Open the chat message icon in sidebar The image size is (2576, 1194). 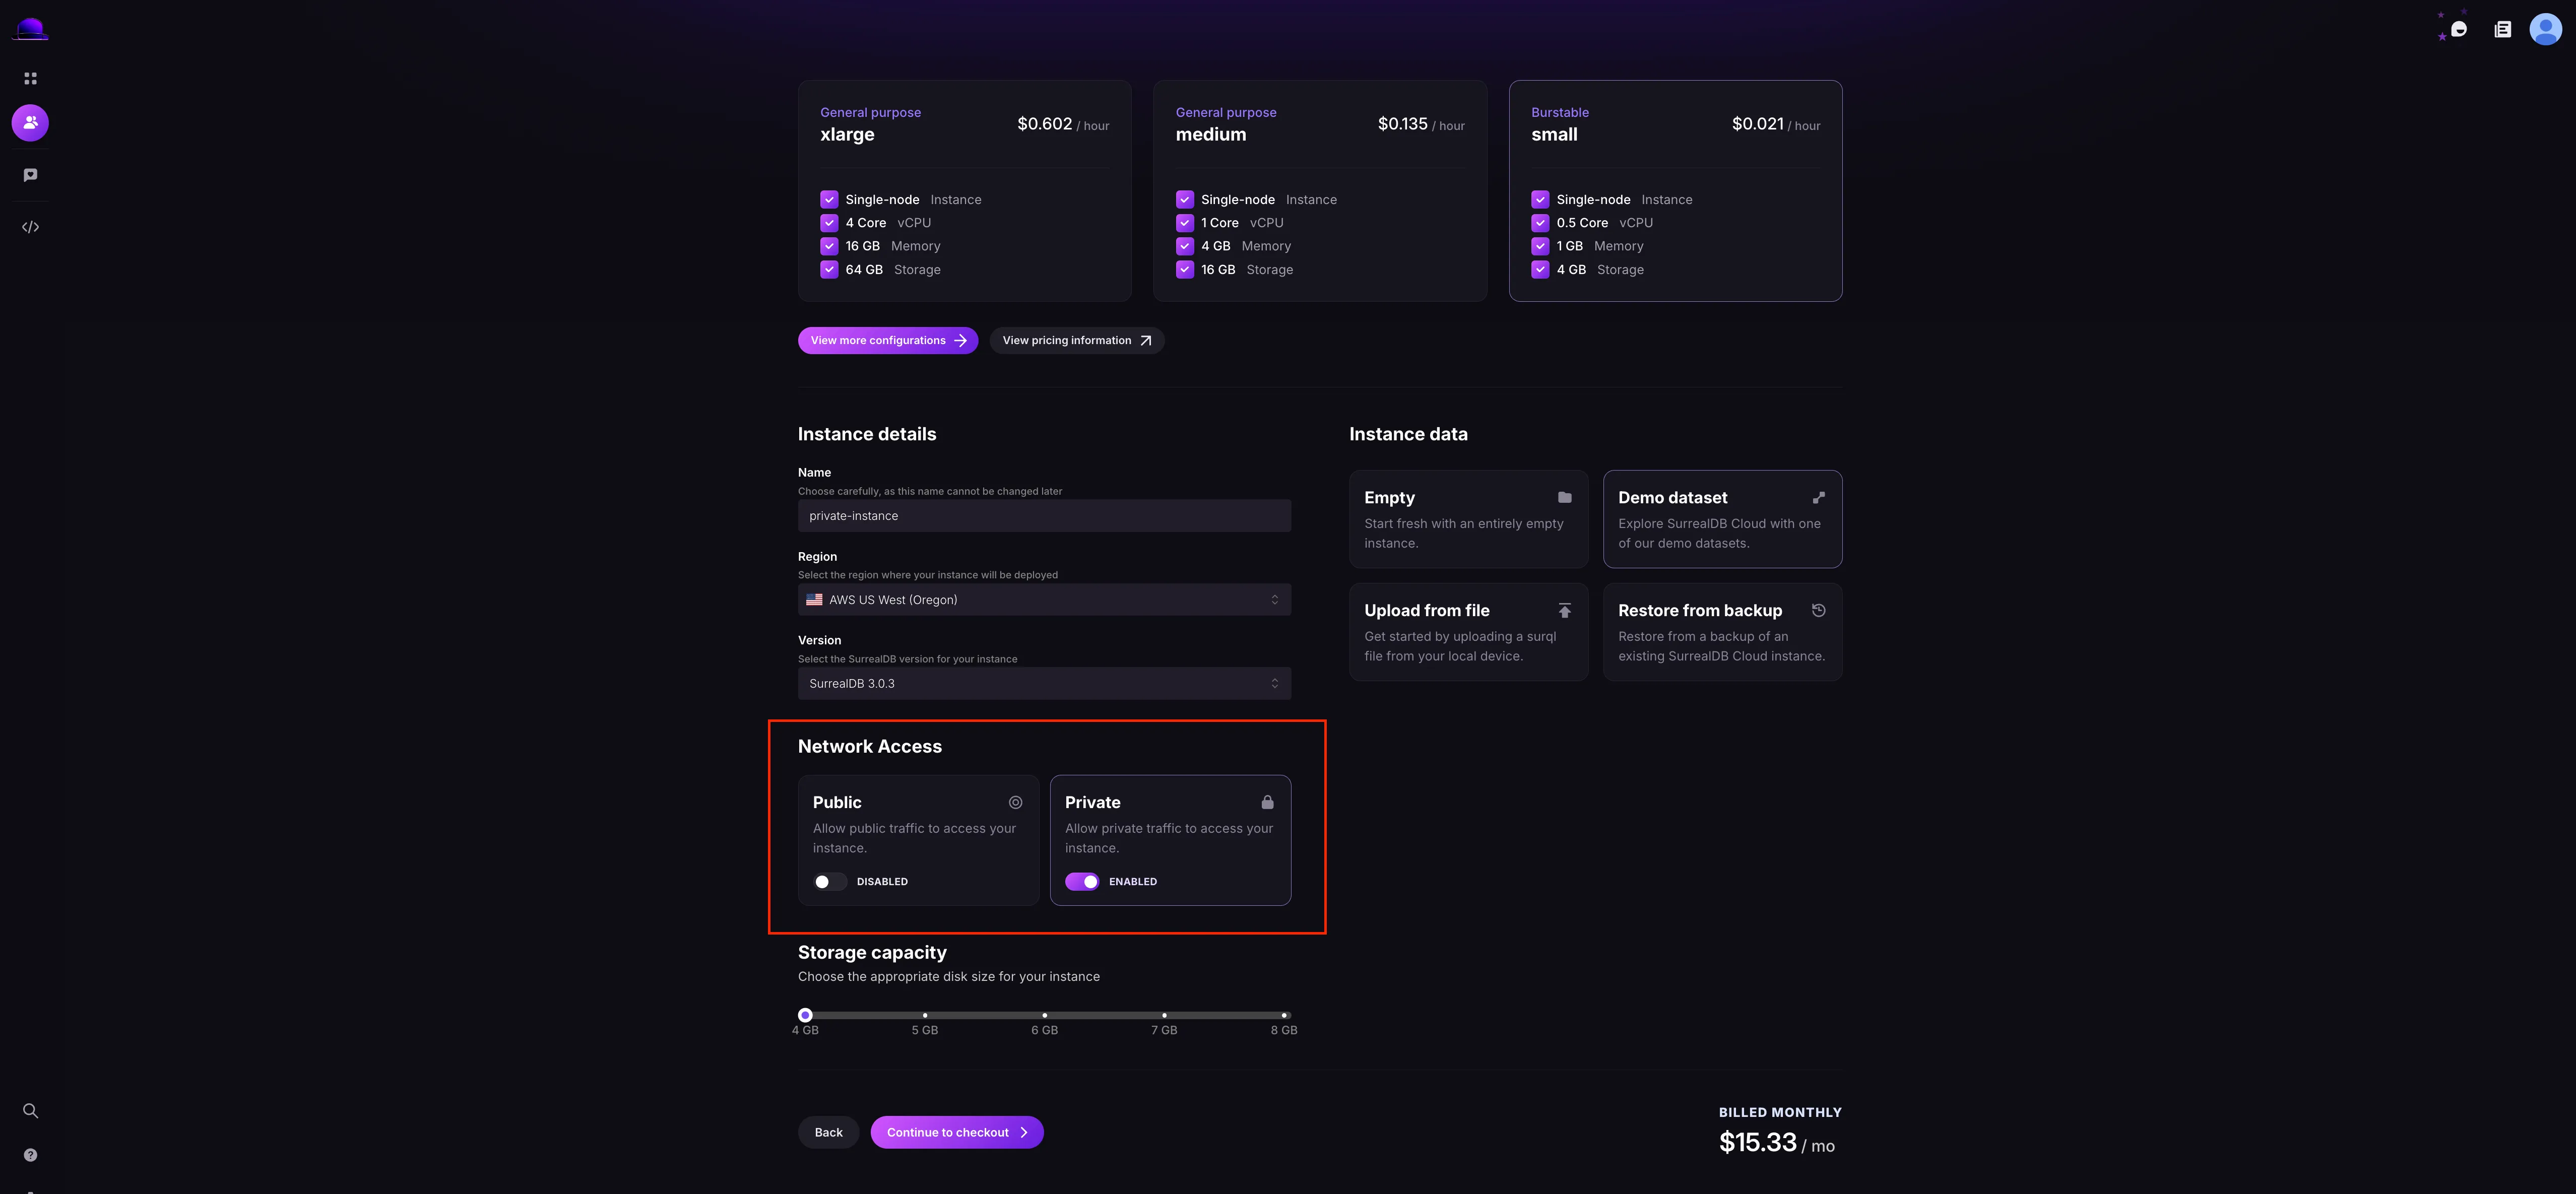(30, 175)
